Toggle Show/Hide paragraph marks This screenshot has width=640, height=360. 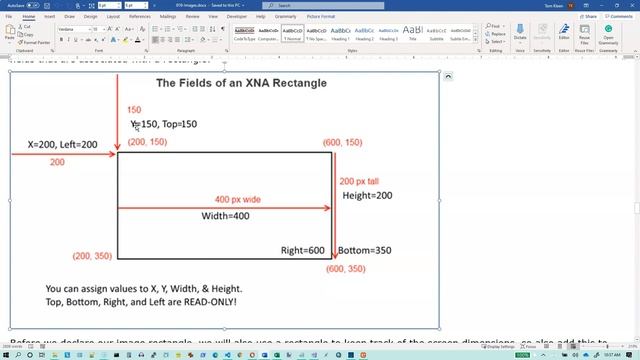point(222,29)
